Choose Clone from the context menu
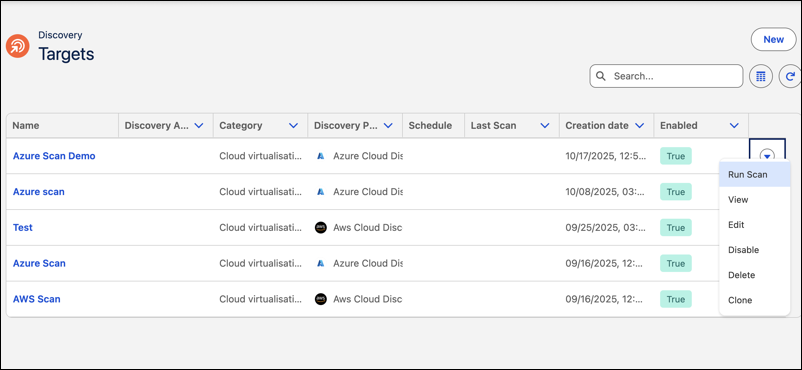The height and width of the screenshot is (370, 802). [x=754, y=300]
